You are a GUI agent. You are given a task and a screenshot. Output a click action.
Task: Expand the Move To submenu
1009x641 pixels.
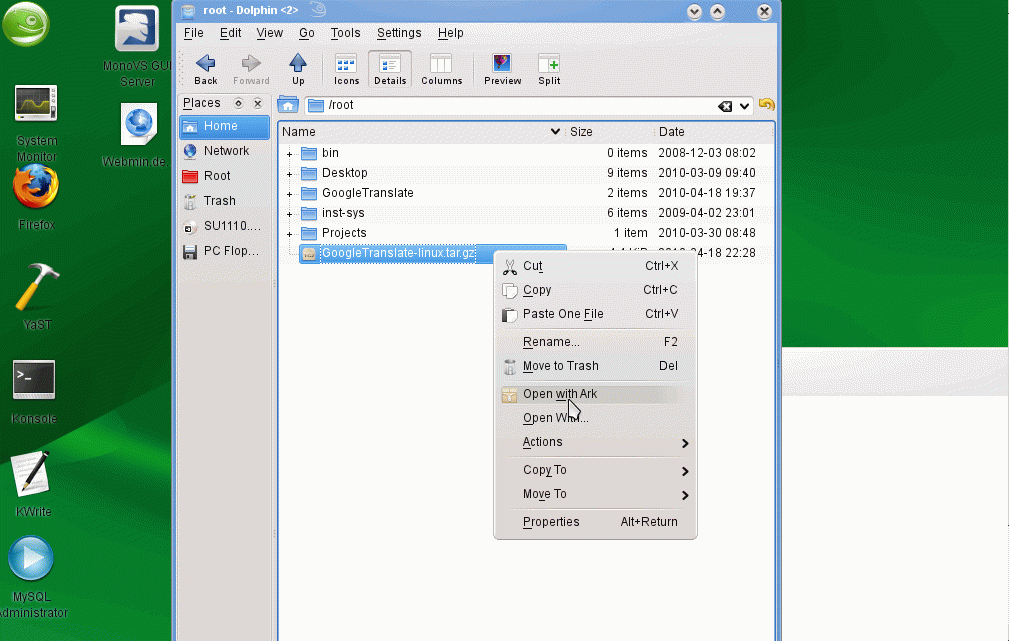click(x=595, y=494)
